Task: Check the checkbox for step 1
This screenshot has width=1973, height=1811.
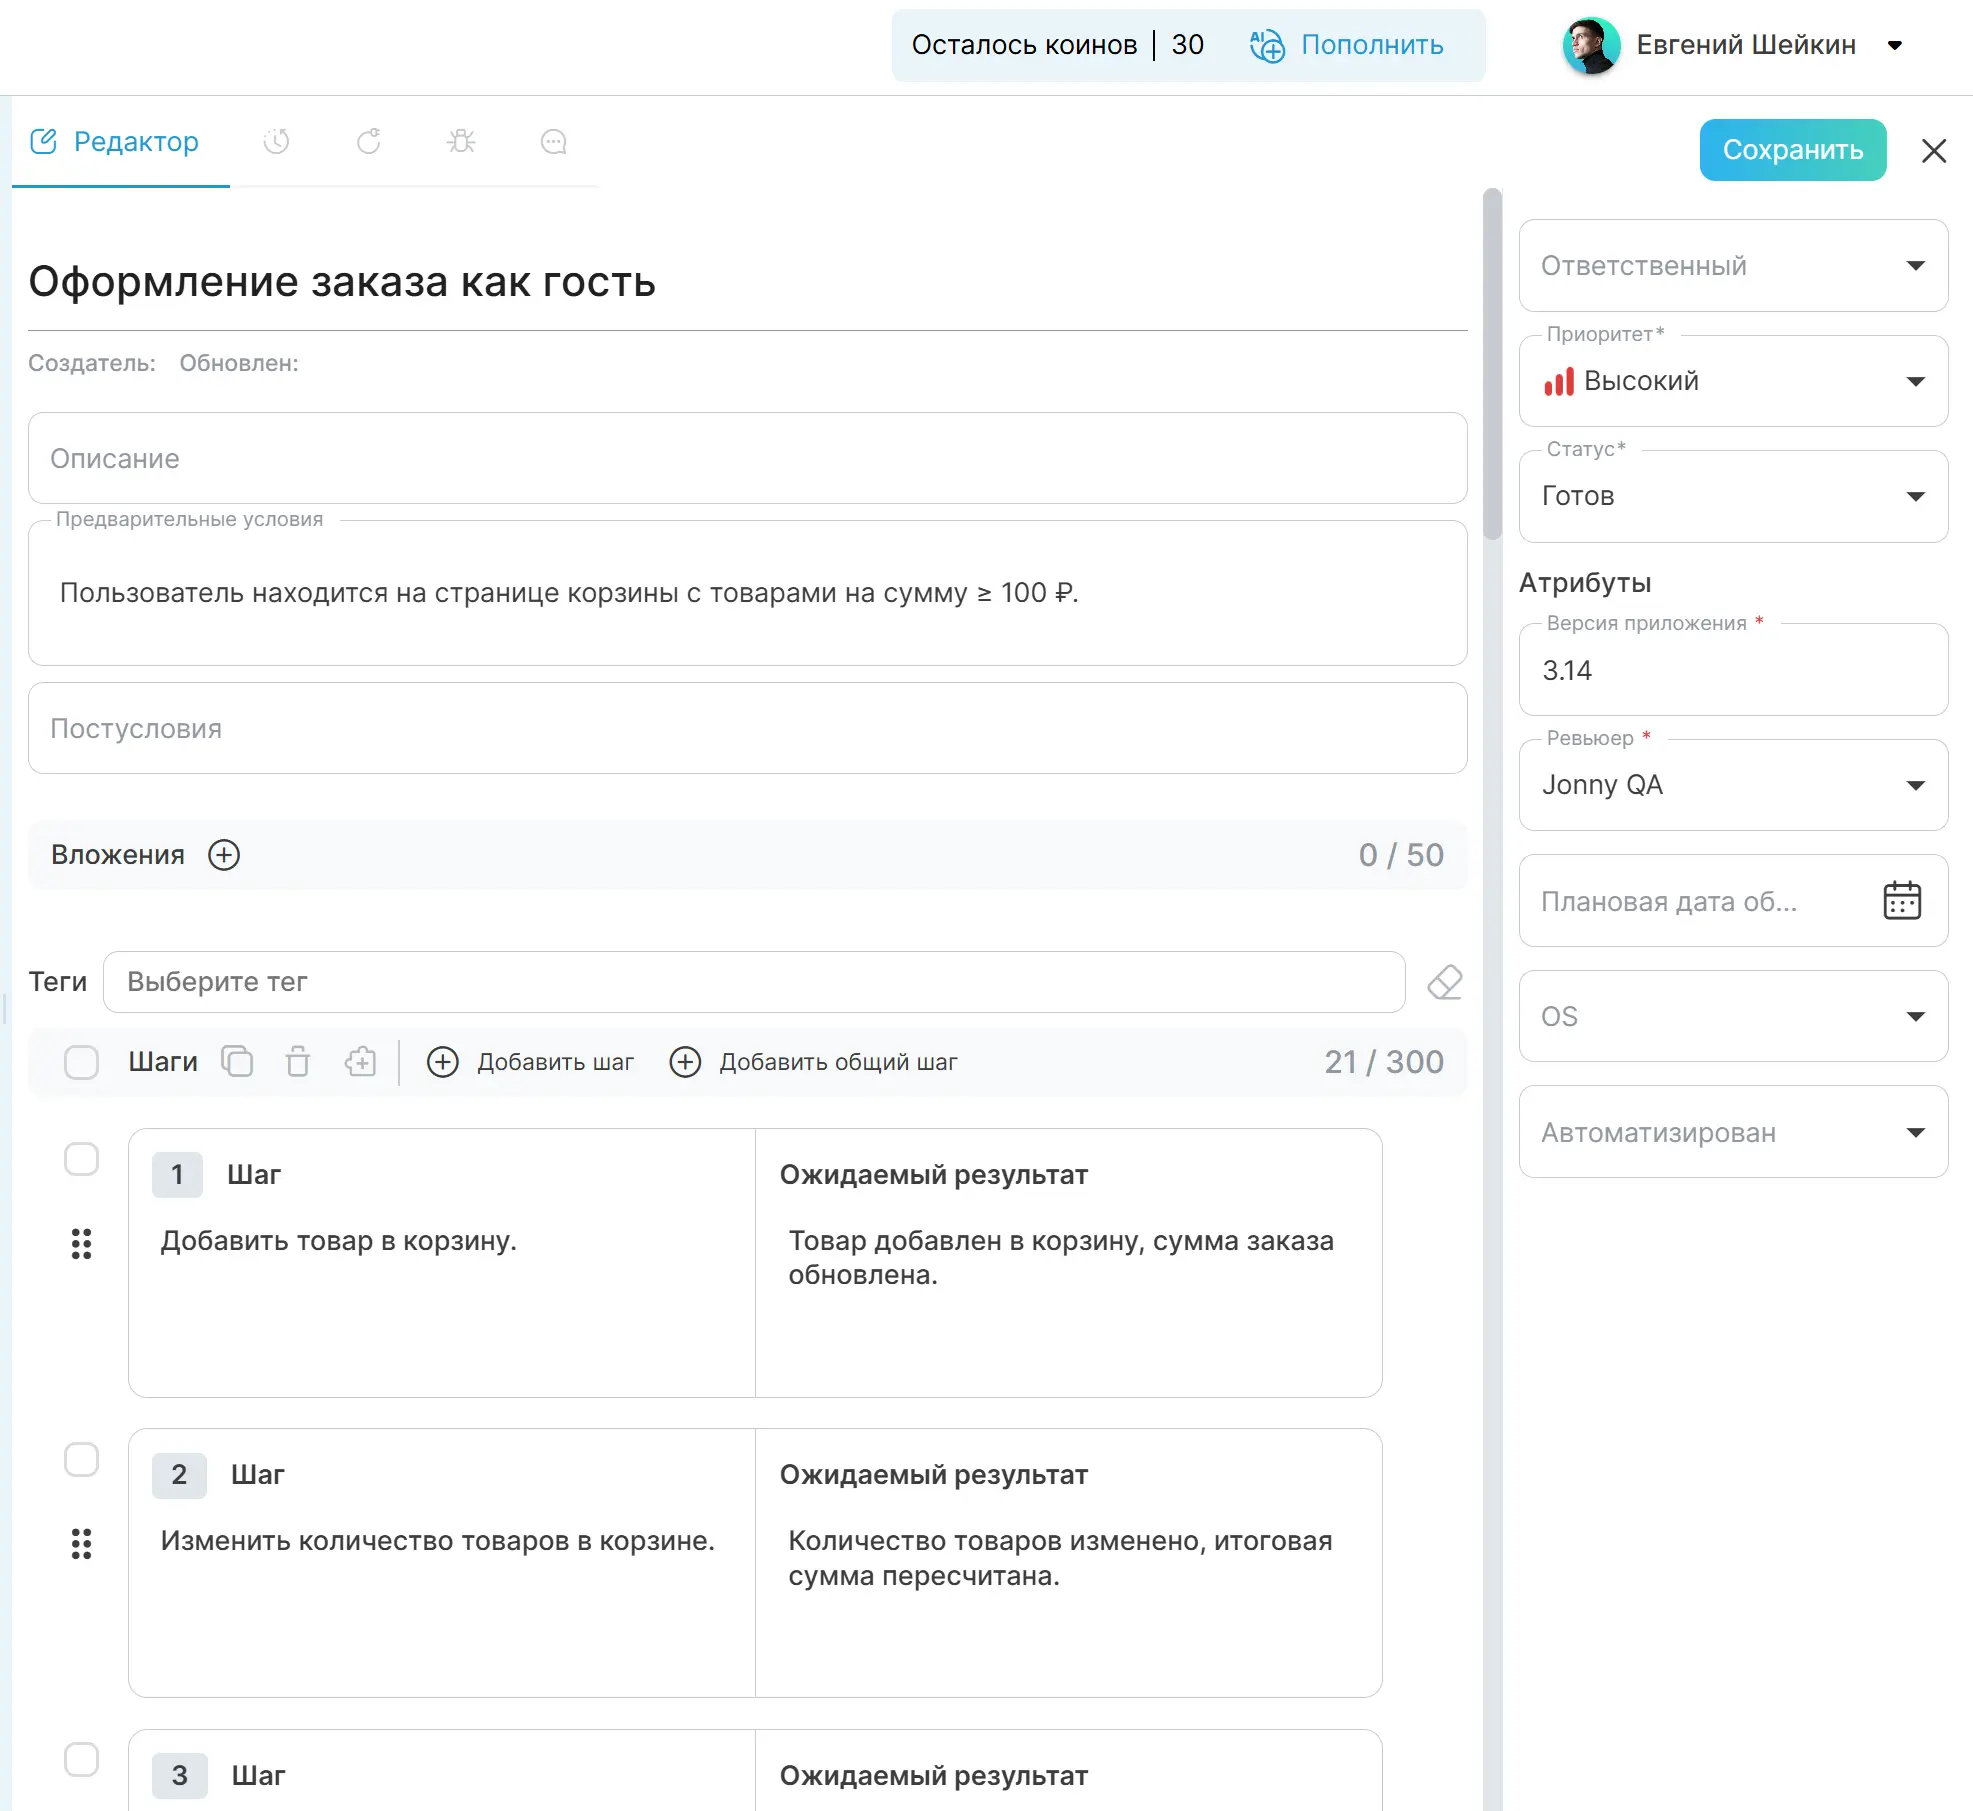Action: (x=81, y=1159)
